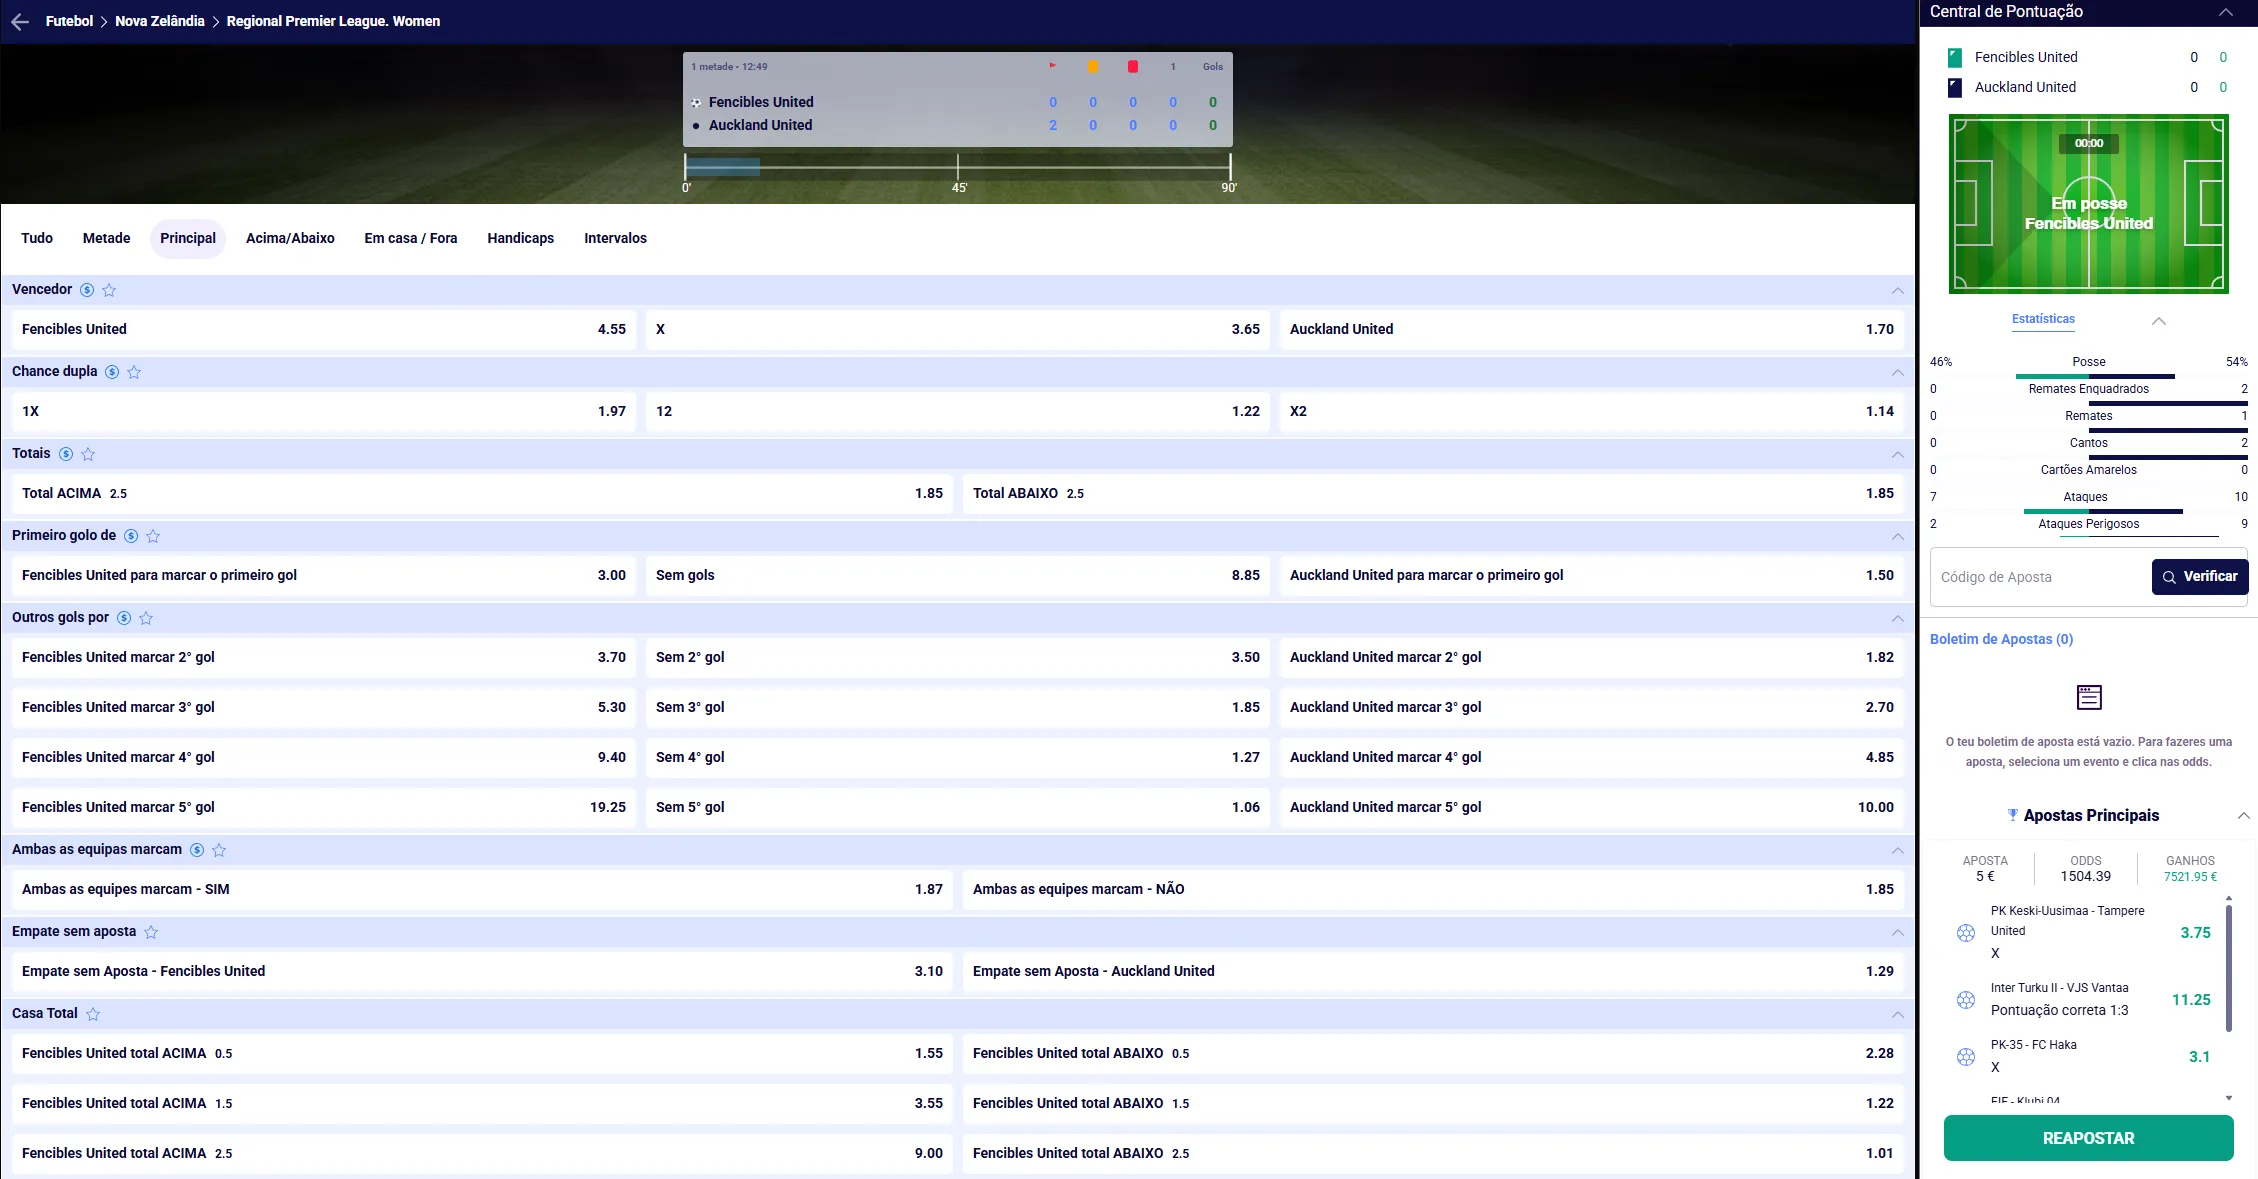
Task: Pick Ambas as equipes marcam - SIM
Action: [x=482, y=889]
